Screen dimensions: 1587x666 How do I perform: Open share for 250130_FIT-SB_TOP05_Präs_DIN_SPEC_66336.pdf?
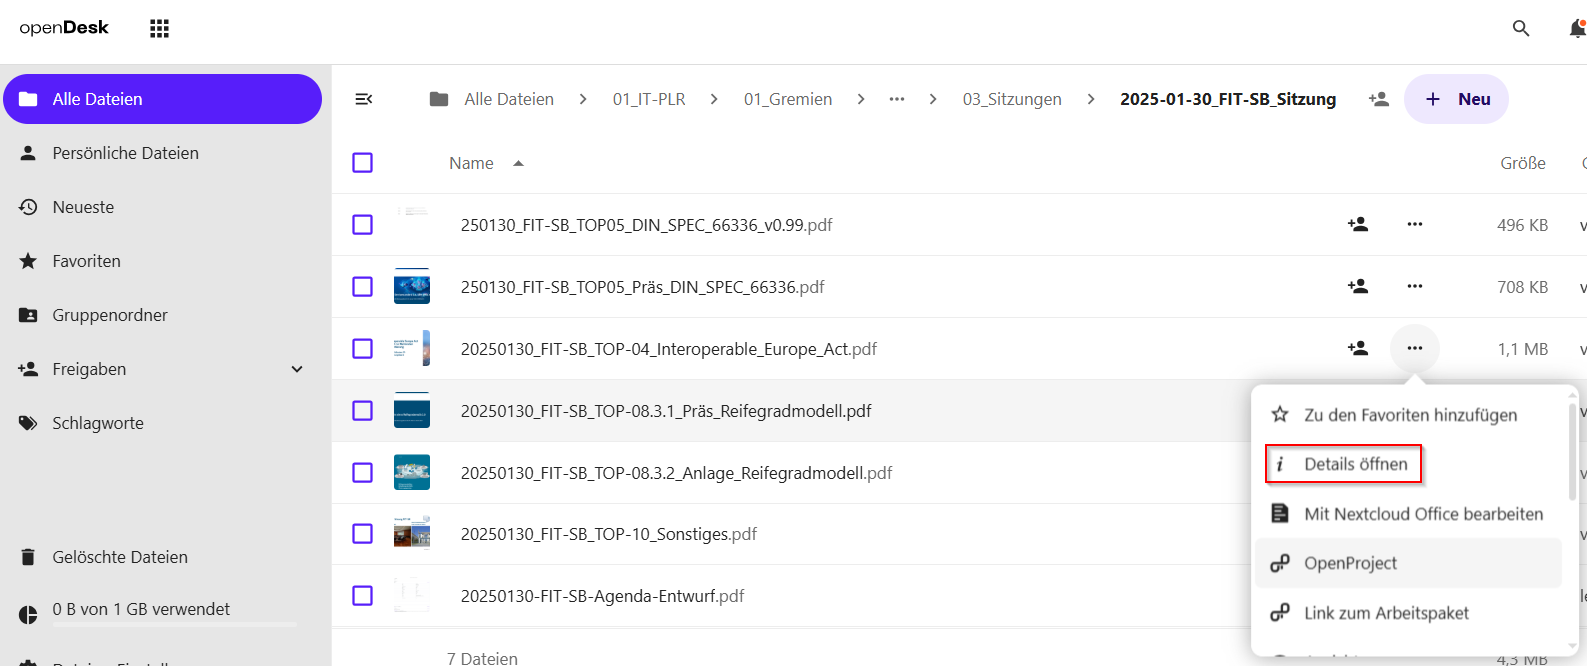point(1358,287)
